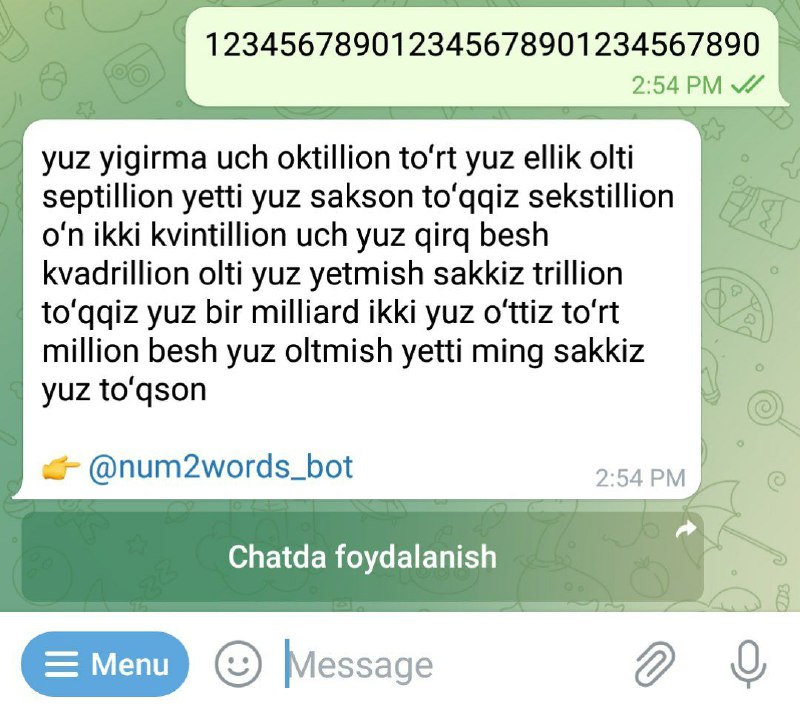The width and height of the screenshot is (800, 713).
Task: Click the word 'kvadrillion' in the reply
Action: pyautogui.click(x=115, y=274)
